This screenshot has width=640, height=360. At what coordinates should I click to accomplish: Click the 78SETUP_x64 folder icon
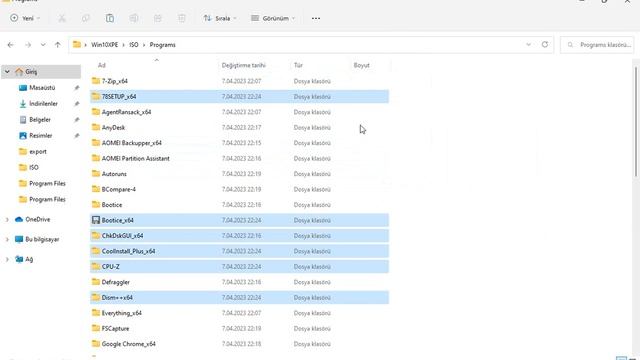click(96, 96)
